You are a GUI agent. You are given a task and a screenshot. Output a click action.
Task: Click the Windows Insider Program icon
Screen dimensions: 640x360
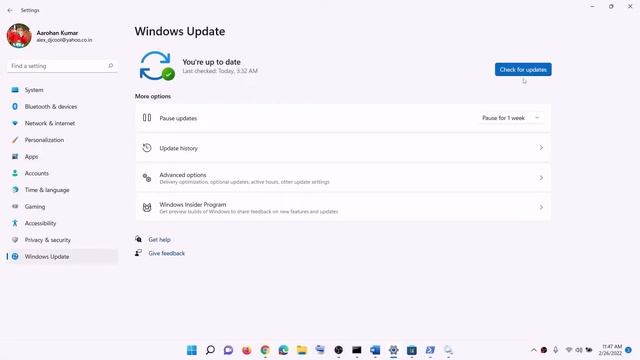pos(147,207)
